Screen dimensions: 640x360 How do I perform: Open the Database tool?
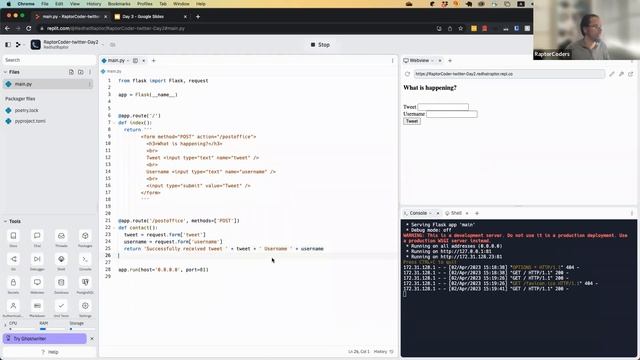(x=61, y=285)
